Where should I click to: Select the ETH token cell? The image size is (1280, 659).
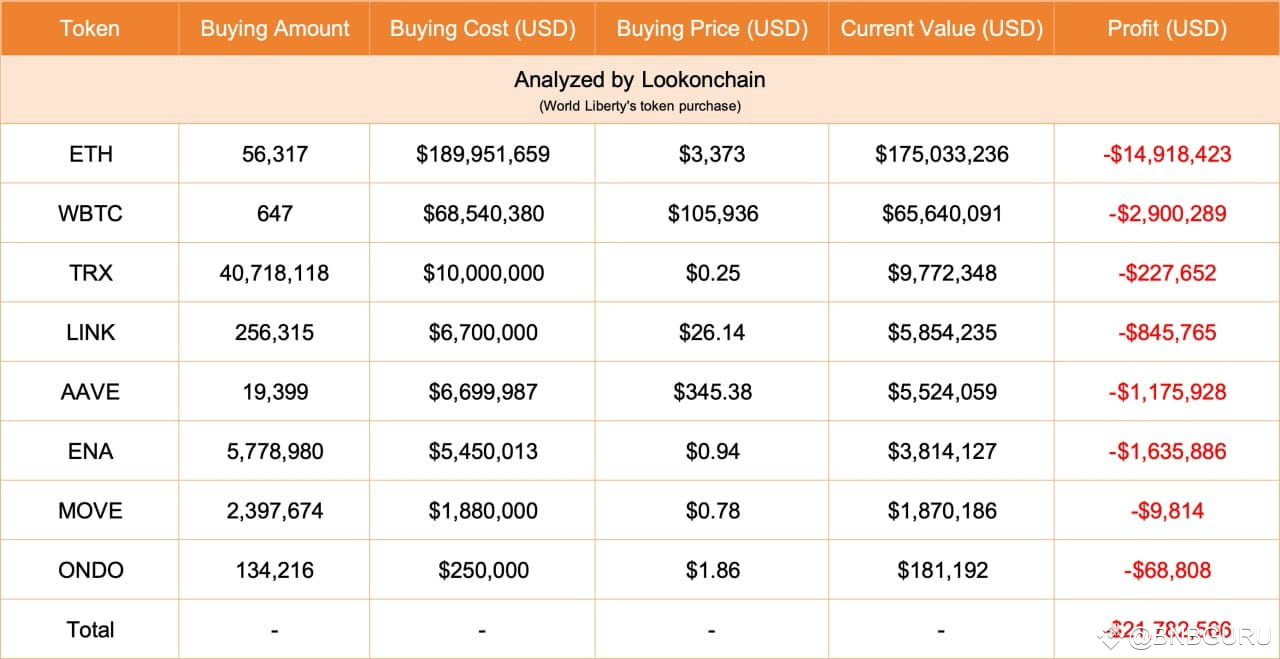click(x=90, y=154)
